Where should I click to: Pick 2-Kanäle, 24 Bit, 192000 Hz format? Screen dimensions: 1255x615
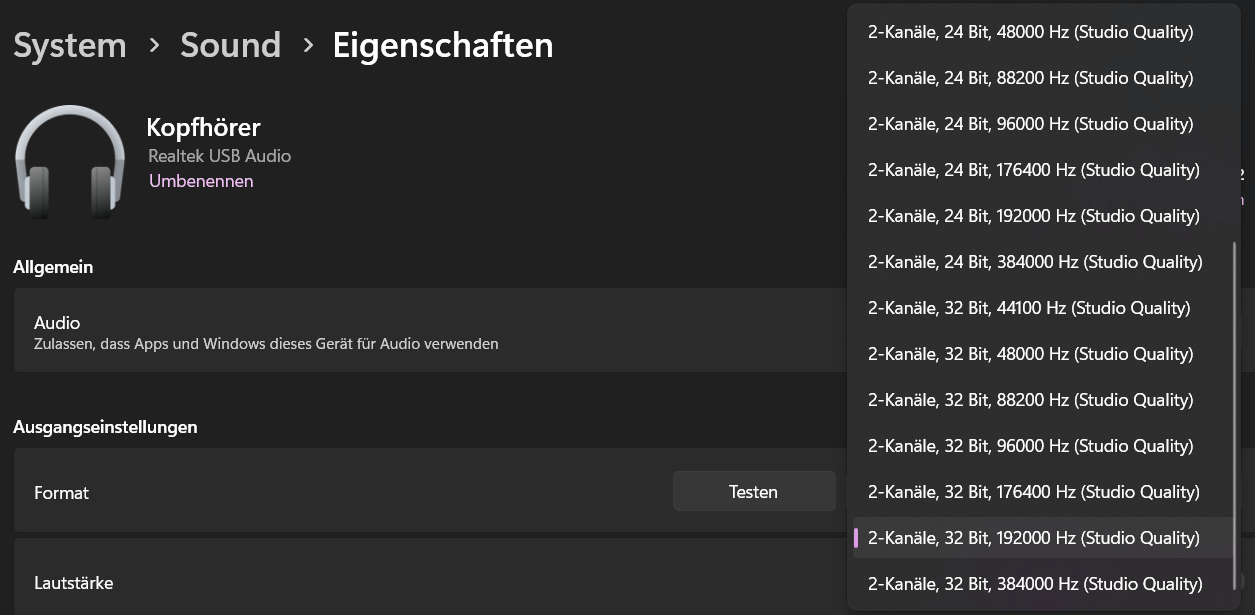(1033, 216)
